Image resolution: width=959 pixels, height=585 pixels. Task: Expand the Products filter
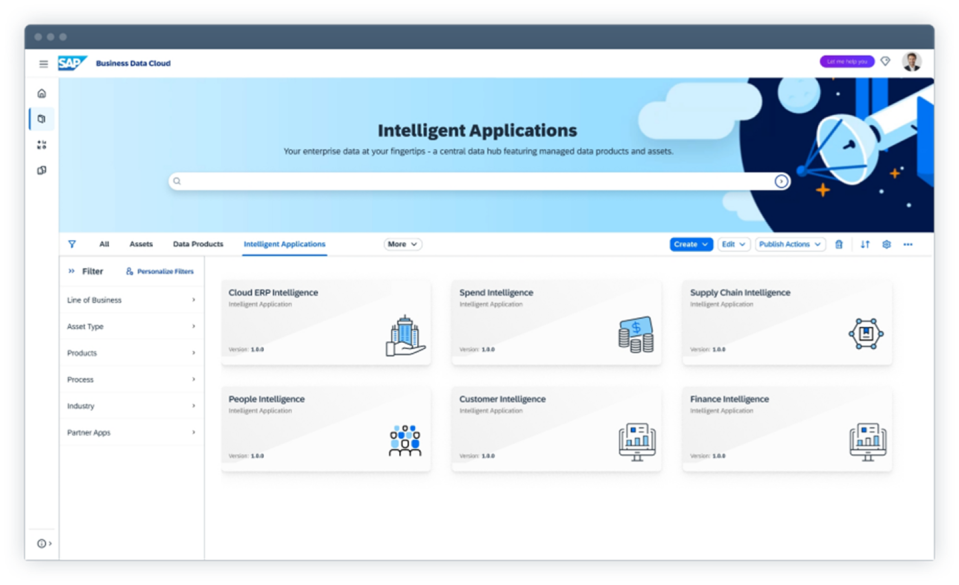(131, 353)
